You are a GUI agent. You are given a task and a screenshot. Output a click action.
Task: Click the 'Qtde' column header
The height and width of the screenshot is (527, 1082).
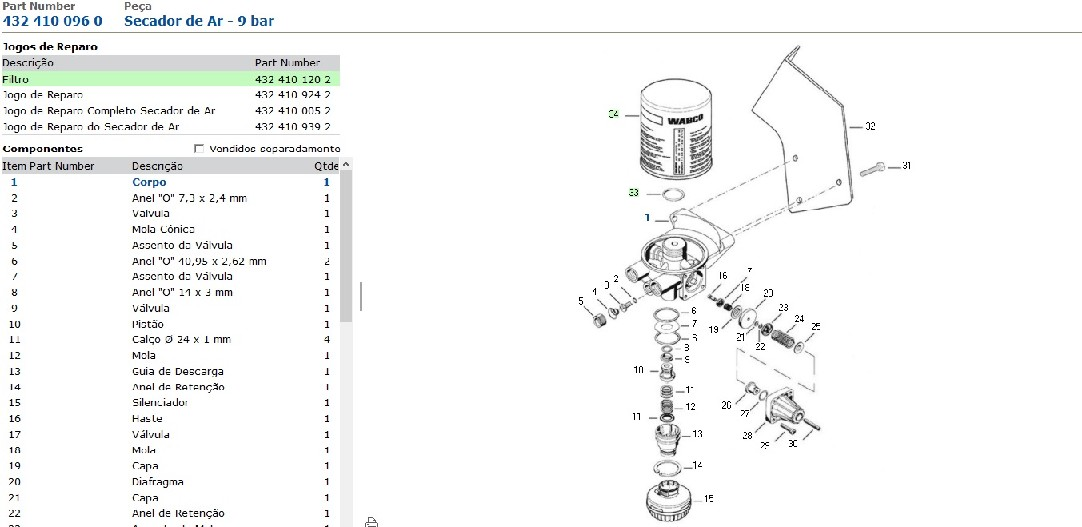click(325, 166)
